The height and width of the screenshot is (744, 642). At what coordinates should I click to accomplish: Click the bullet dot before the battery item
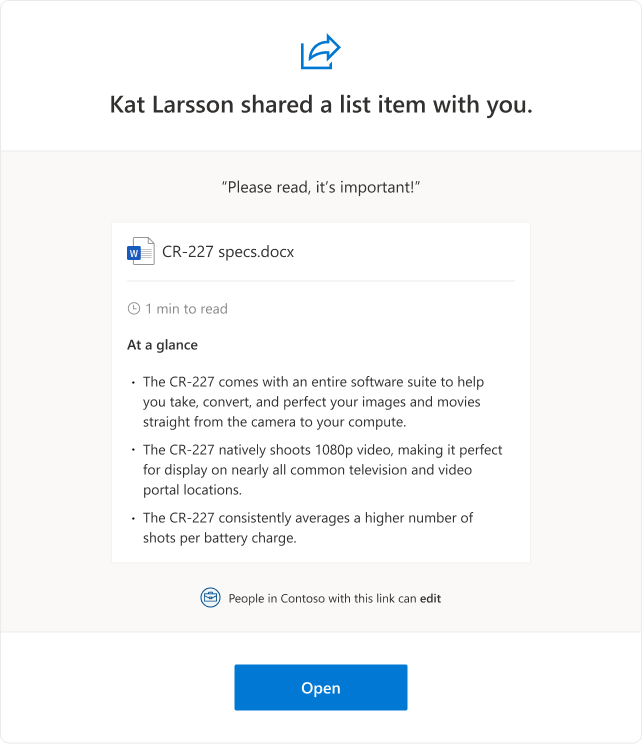tap(133, 518)
